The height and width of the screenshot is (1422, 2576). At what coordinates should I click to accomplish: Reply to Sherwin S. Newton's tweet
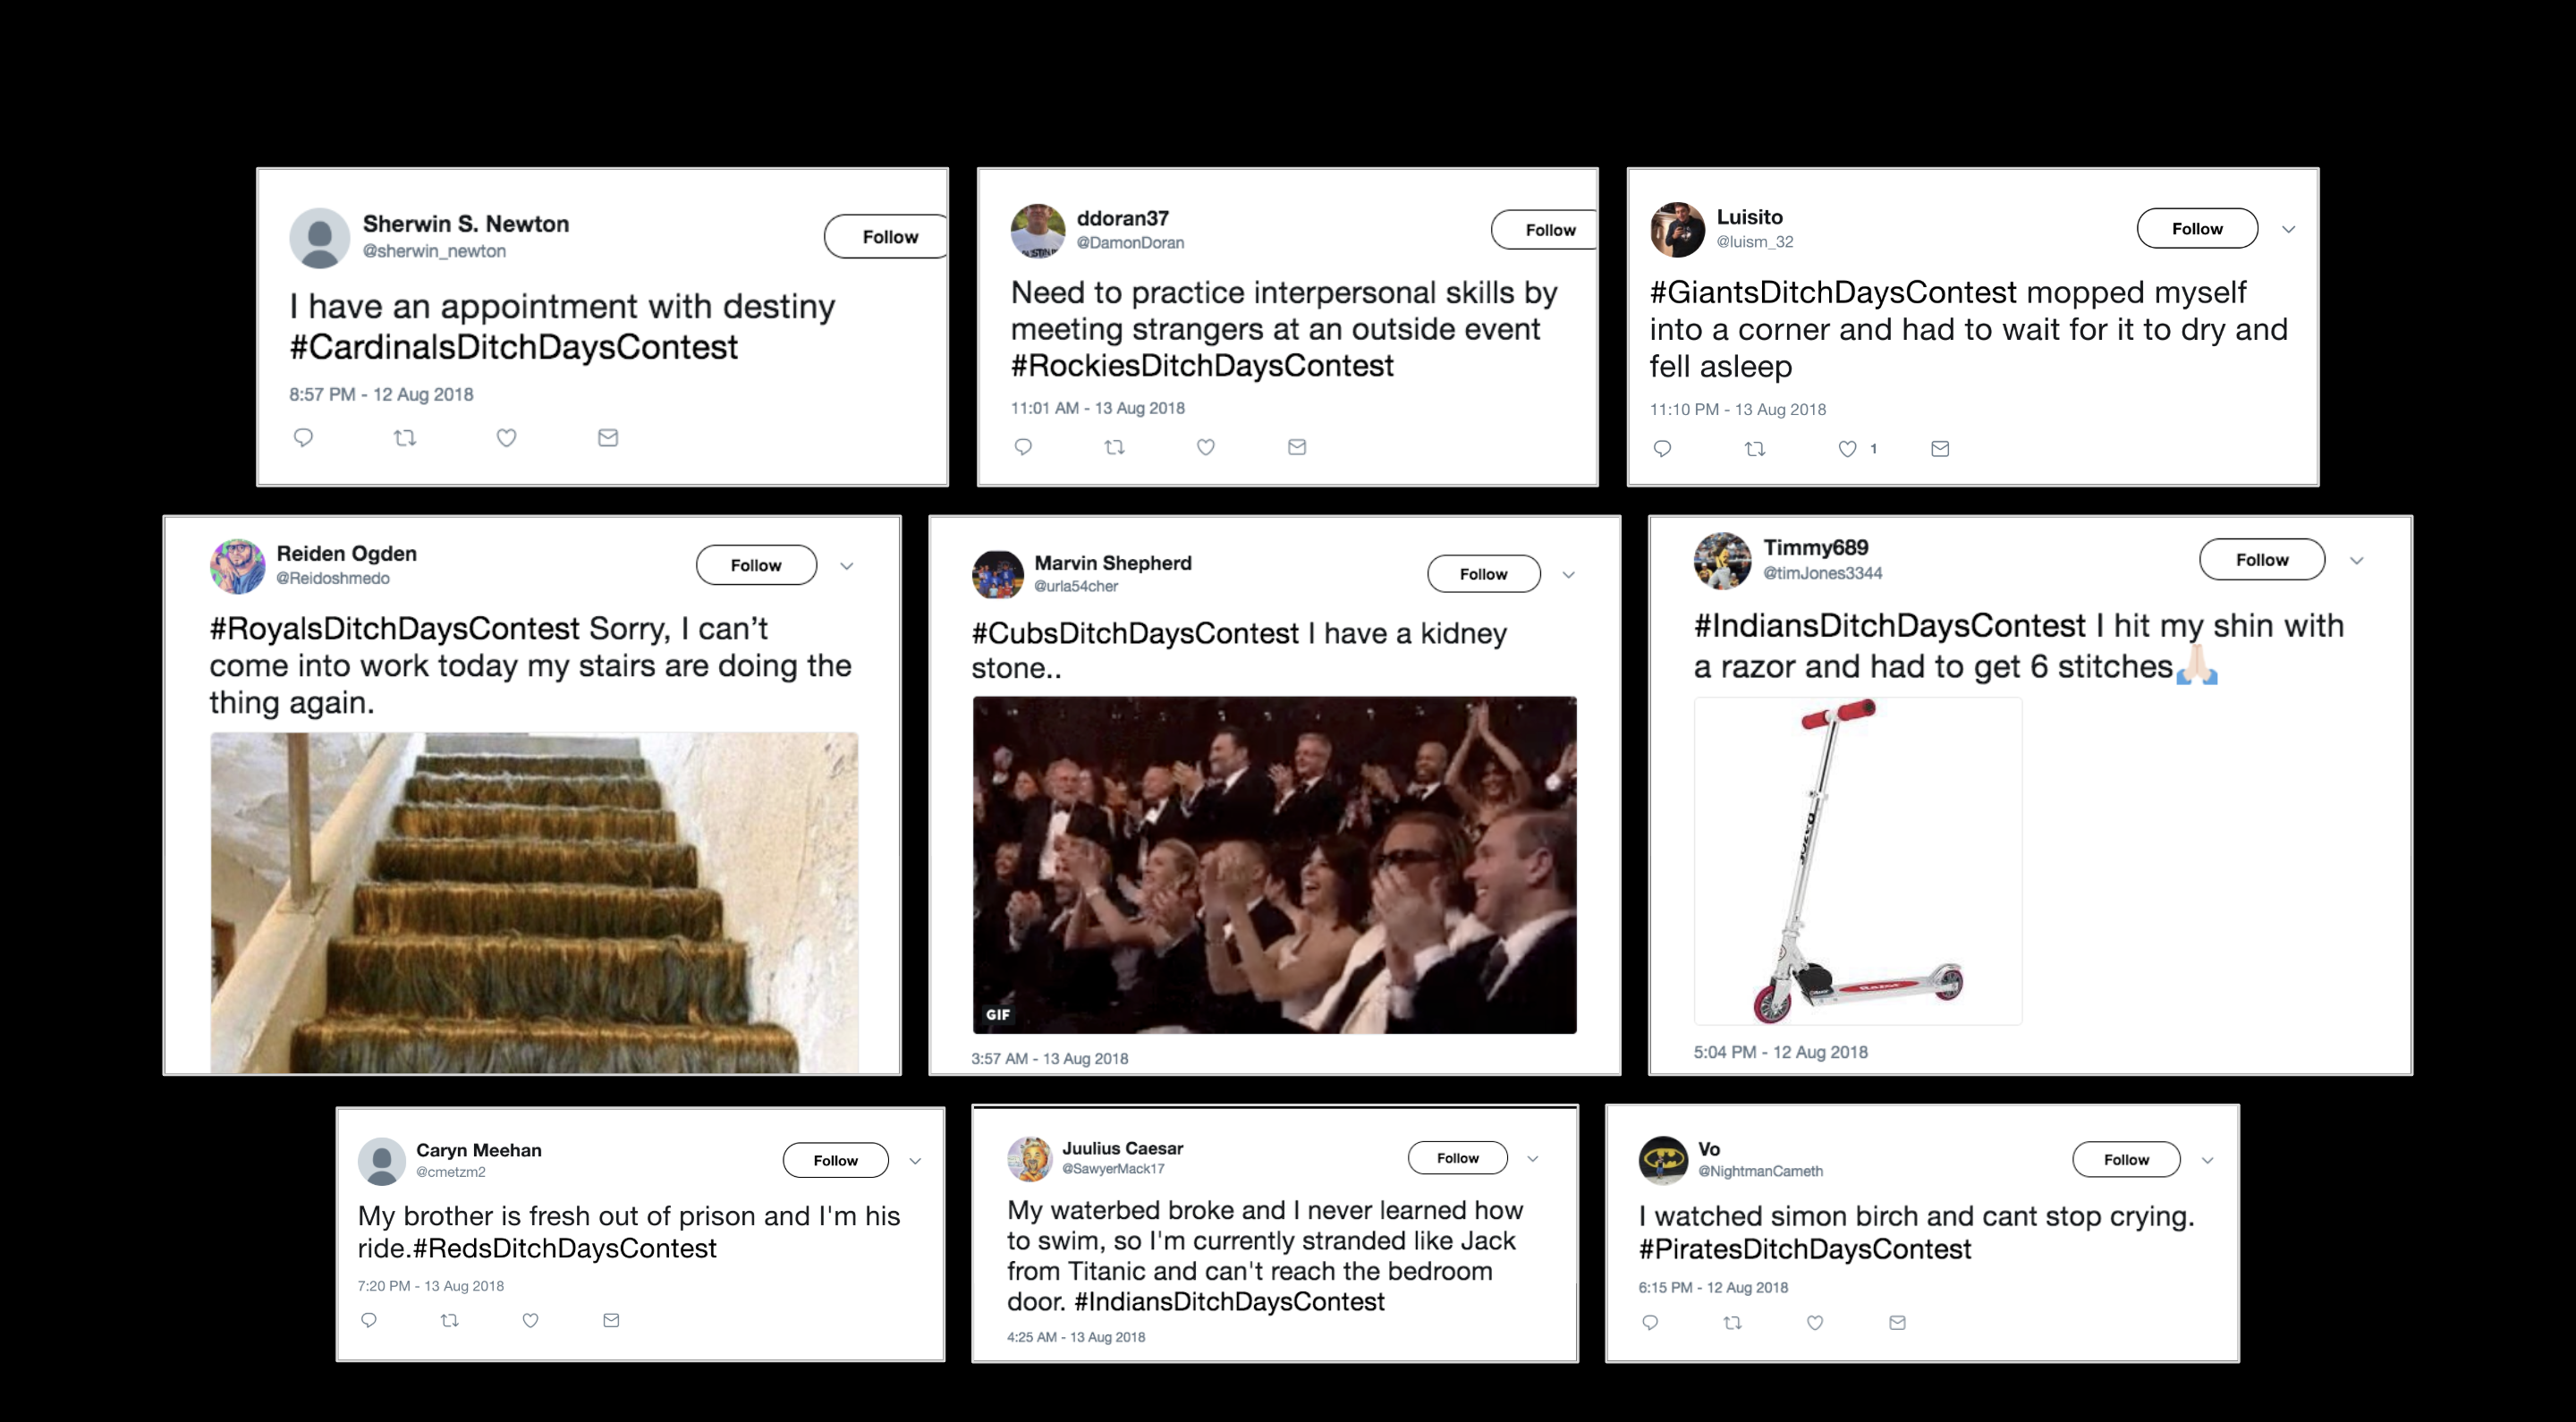point(304,438)
